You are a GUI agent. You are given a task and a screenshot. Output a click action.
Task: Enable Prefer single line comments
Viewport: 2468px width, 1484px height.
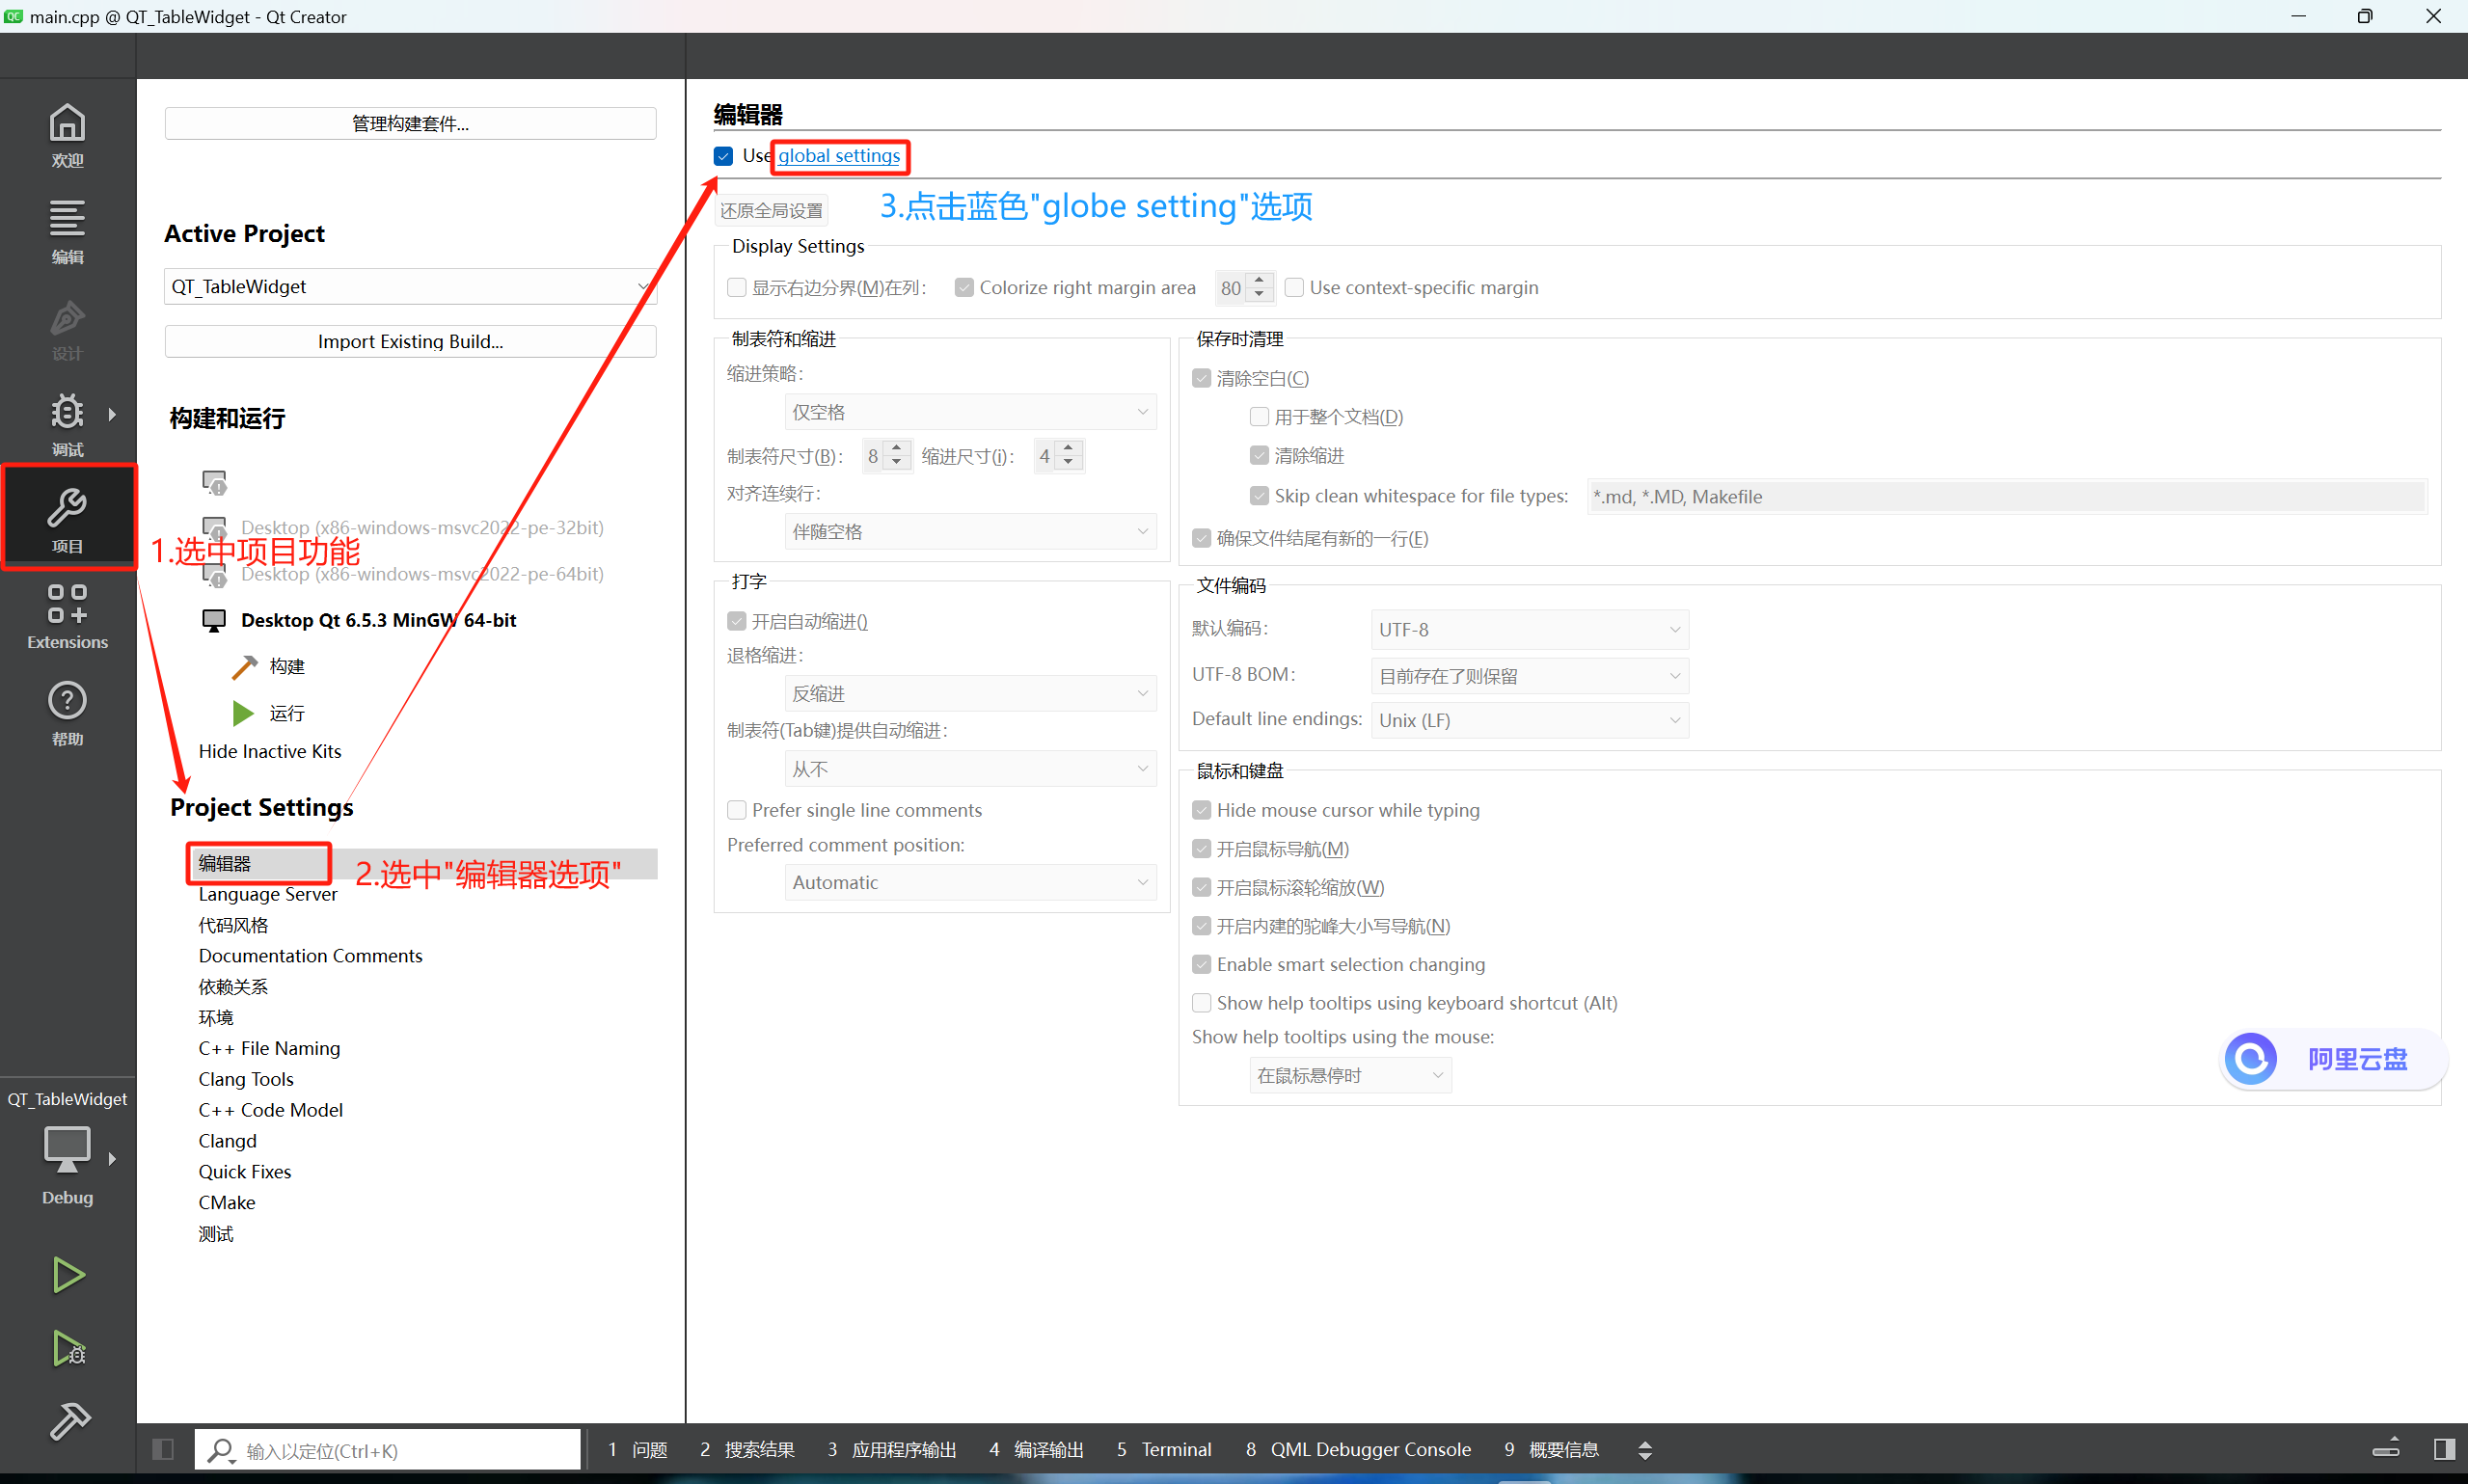(x=737, y=810)
